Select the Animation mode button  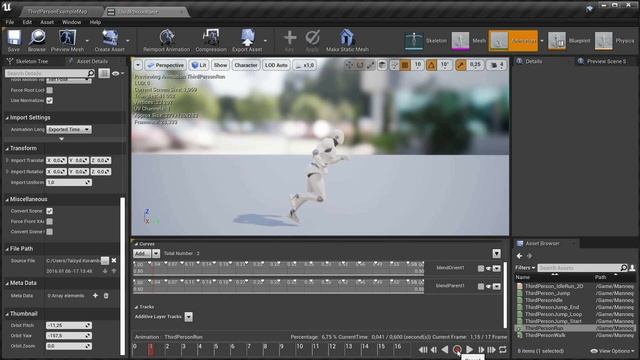tap(513, 41)
